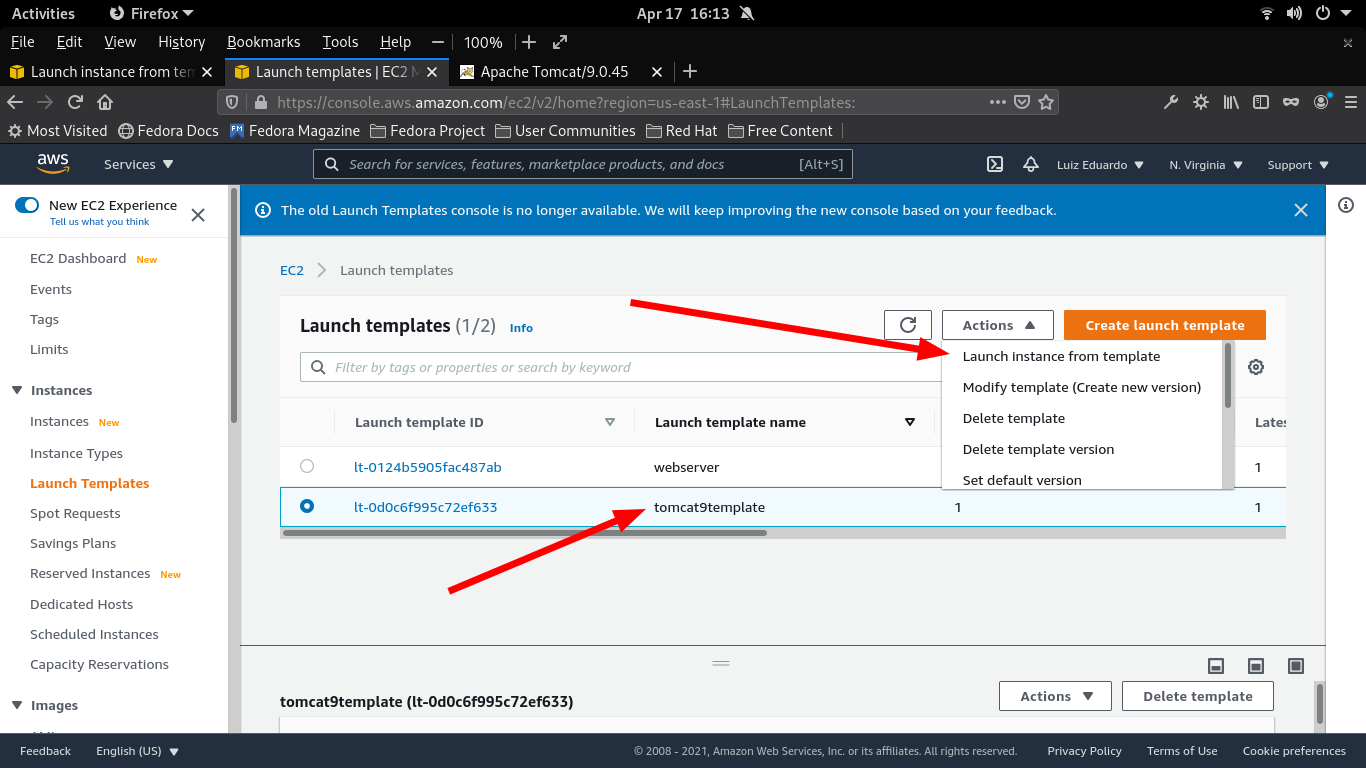
Task: Collapse the top Actions dropdown
Action: pyautogui.click(x=998, y=325)
